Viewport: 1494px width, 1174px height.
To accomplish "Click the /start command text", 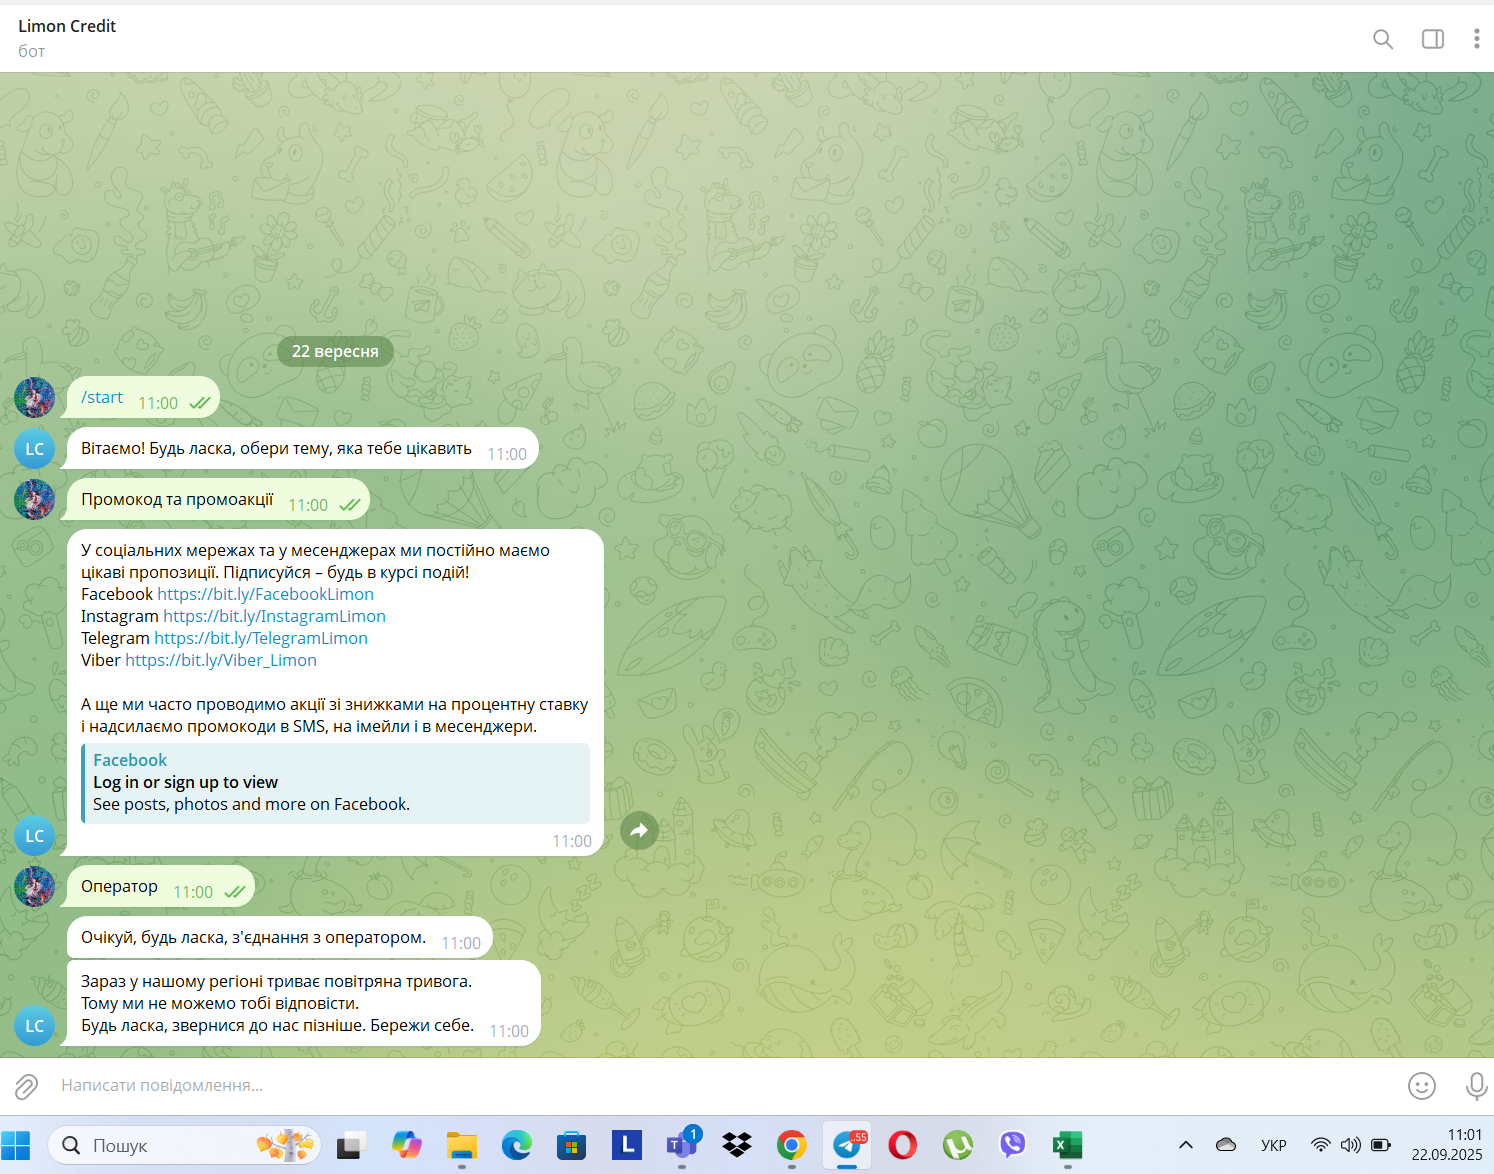I will pyautogui.click(x=102, y=397).
